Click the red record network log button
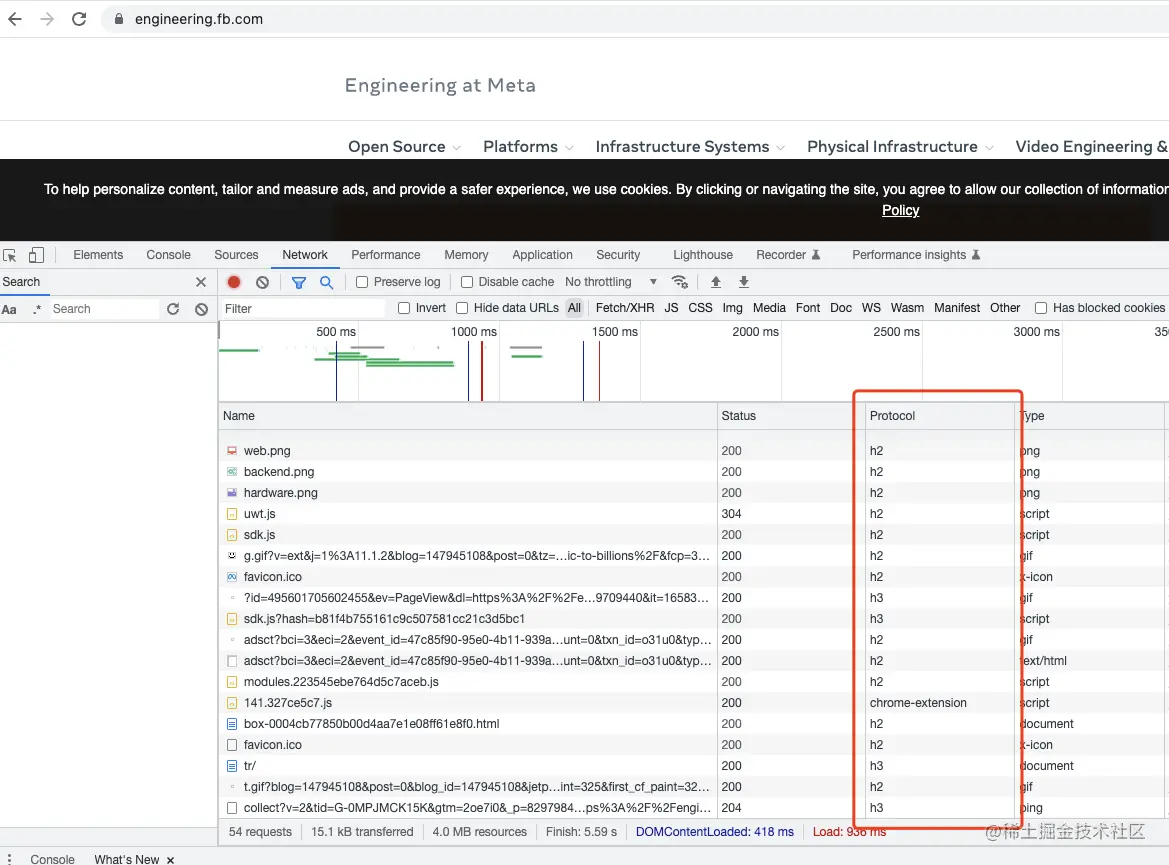 pyautogui.click(x=234, y=282)
